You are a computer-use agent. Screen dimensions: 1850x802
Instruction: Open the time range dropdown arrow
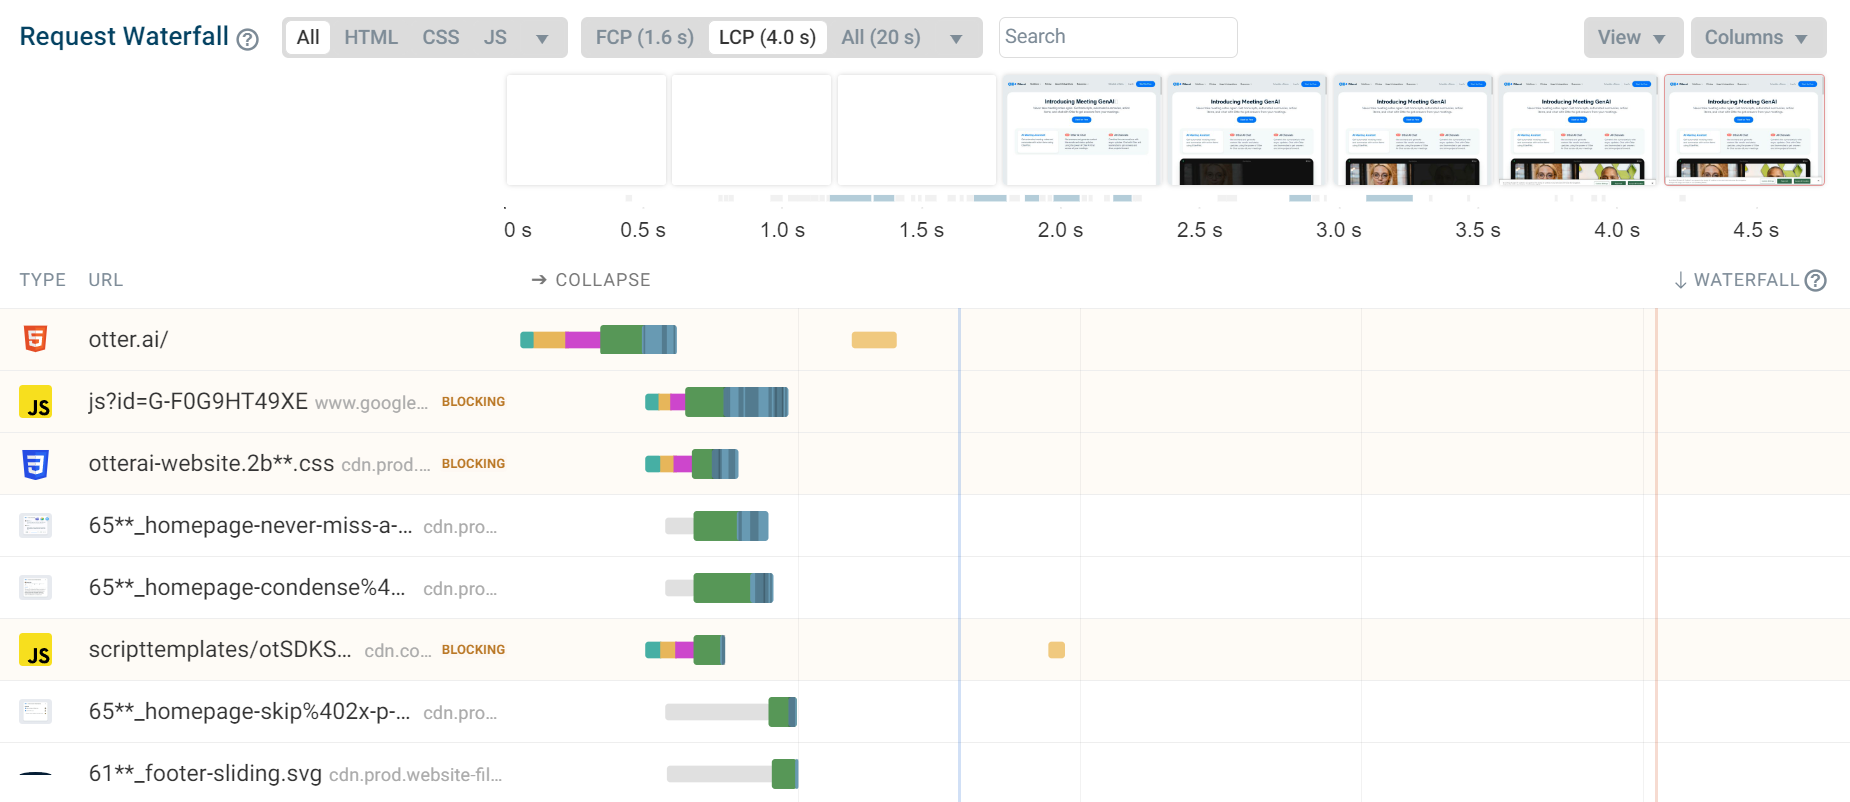956,39
